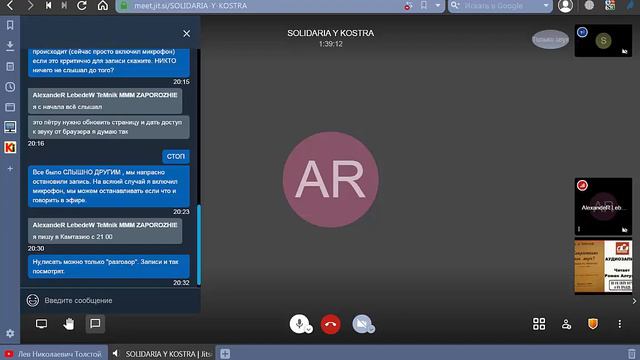Click the red raised-hand indicator on AlexandeR
The height and width of the screenshot is (360, 640).
(582, 185)
